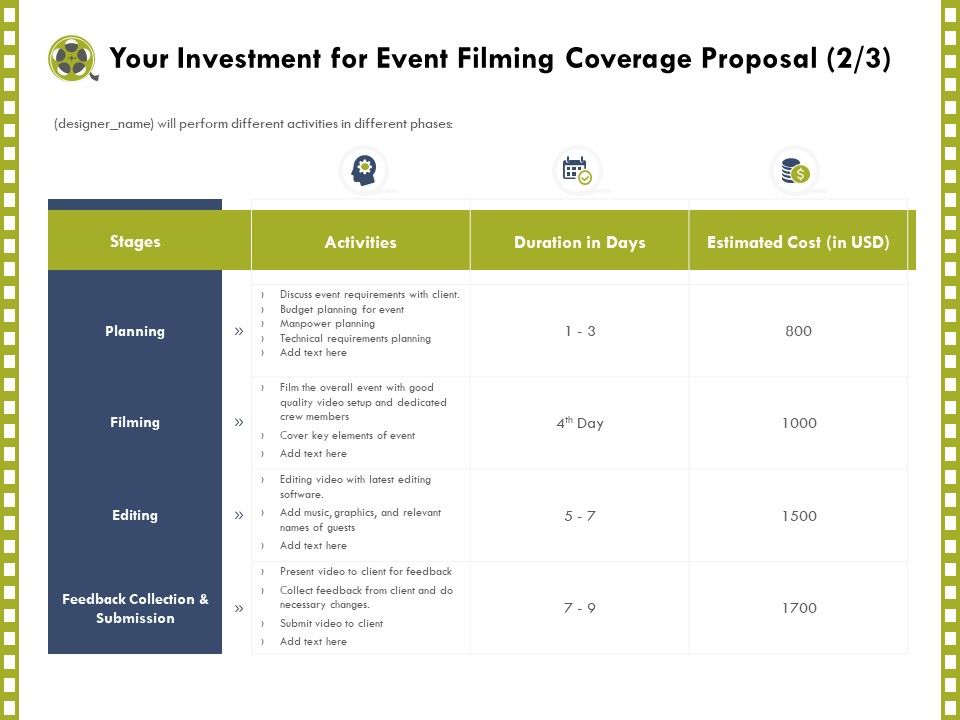The image size is (960, 720).
Task: Select the 800 cost cell
Action: pos(798,331)
